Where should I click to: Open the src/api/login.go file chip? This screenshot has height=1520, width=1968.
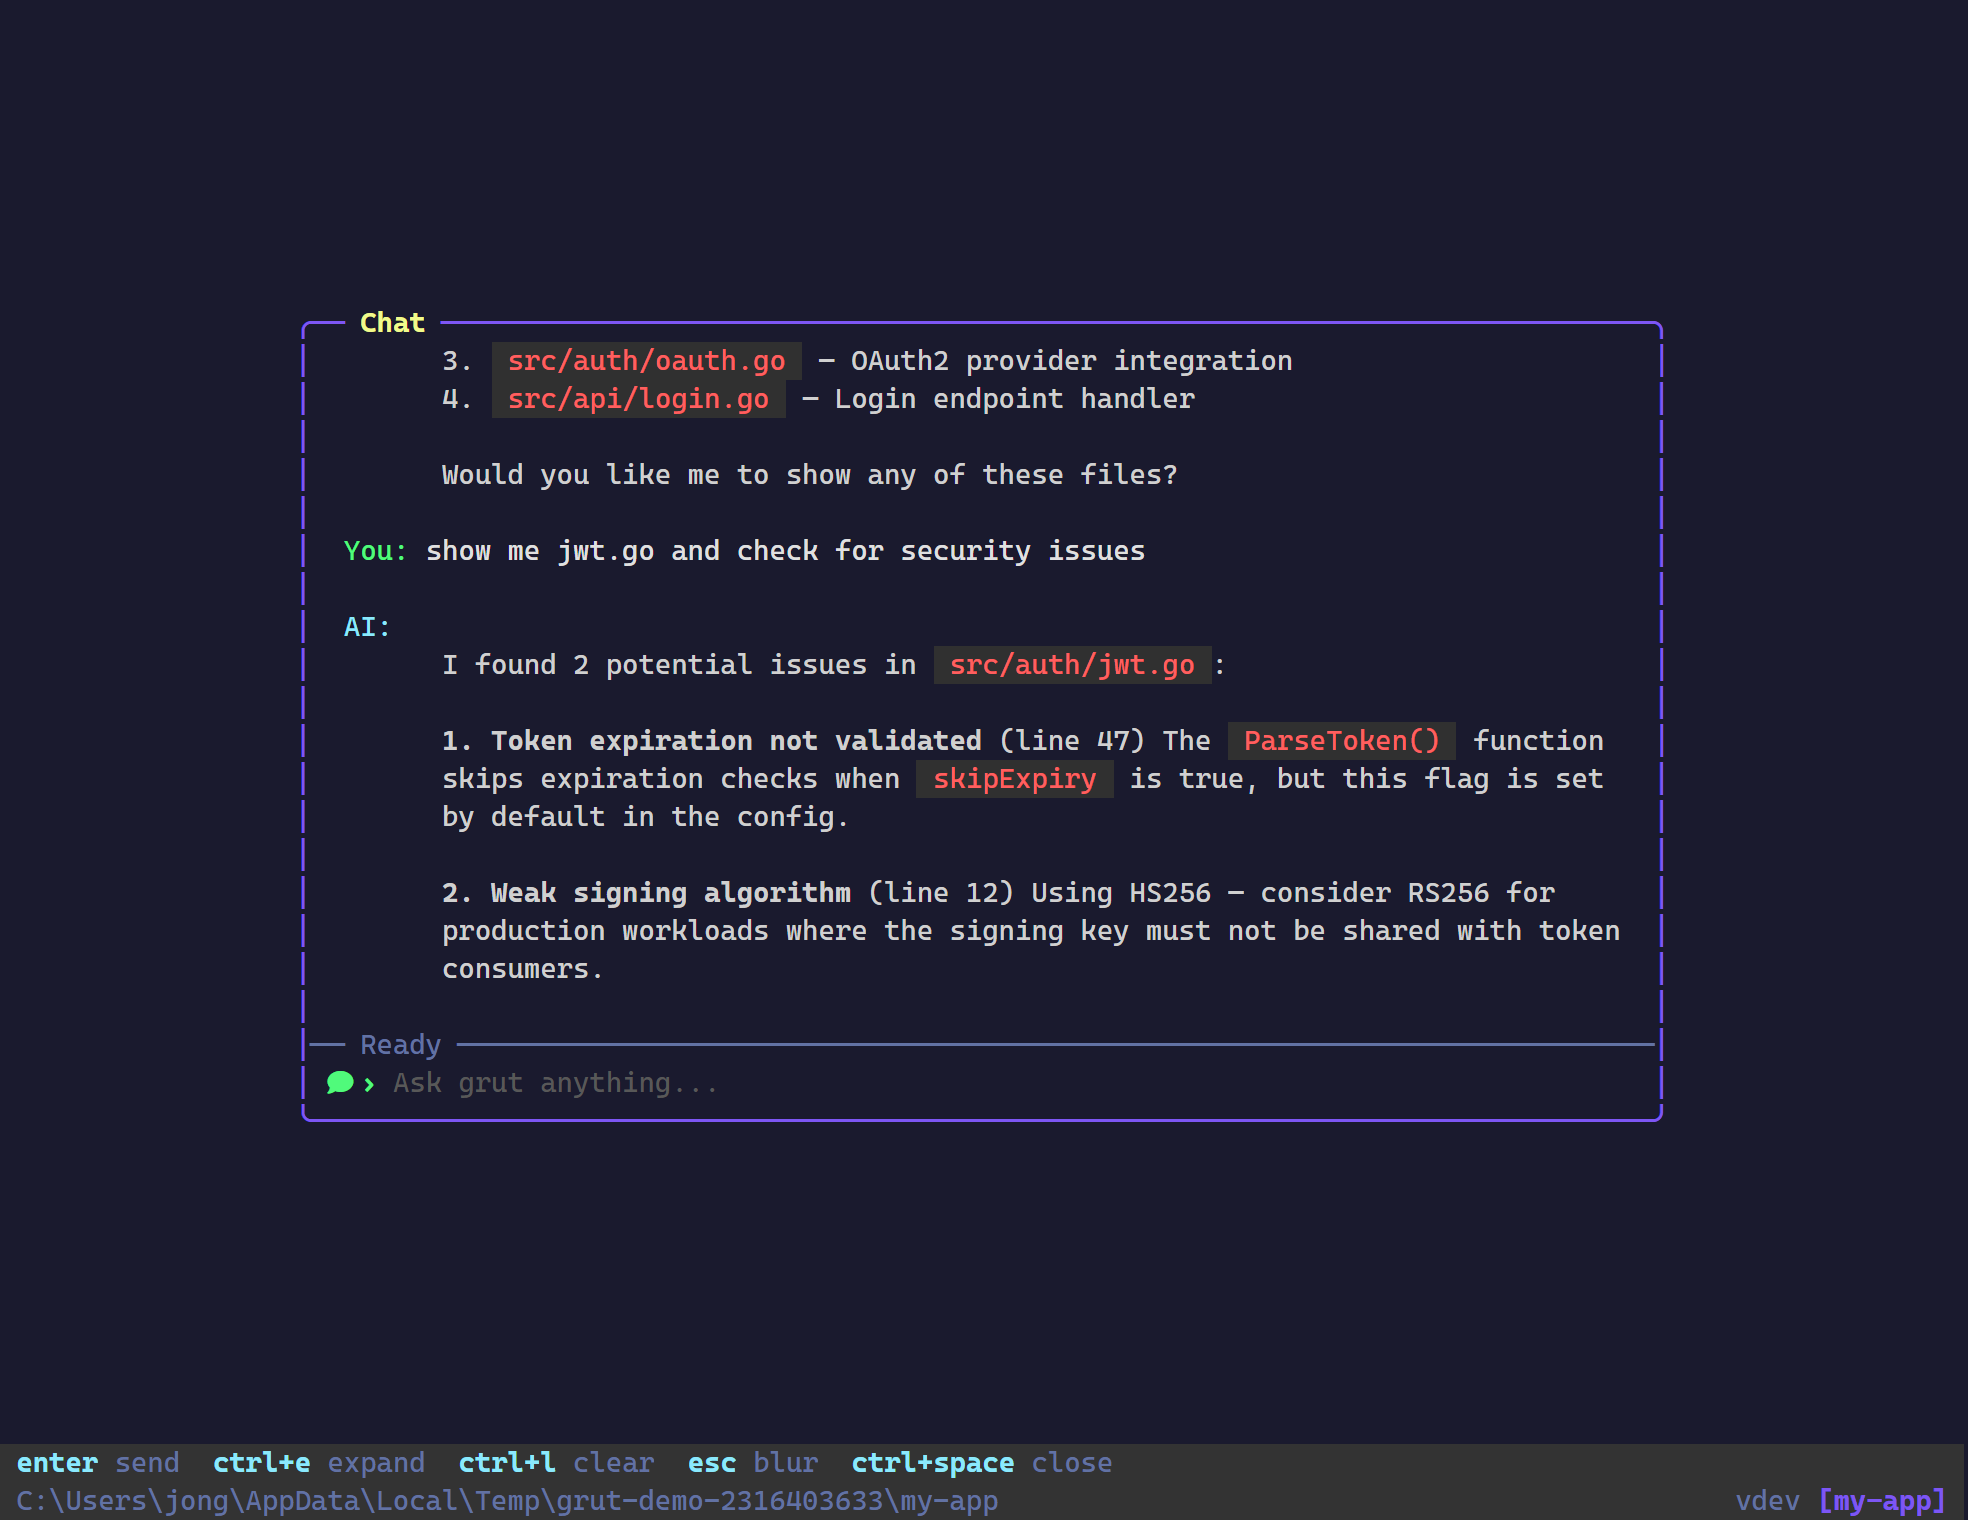point(638,398)
